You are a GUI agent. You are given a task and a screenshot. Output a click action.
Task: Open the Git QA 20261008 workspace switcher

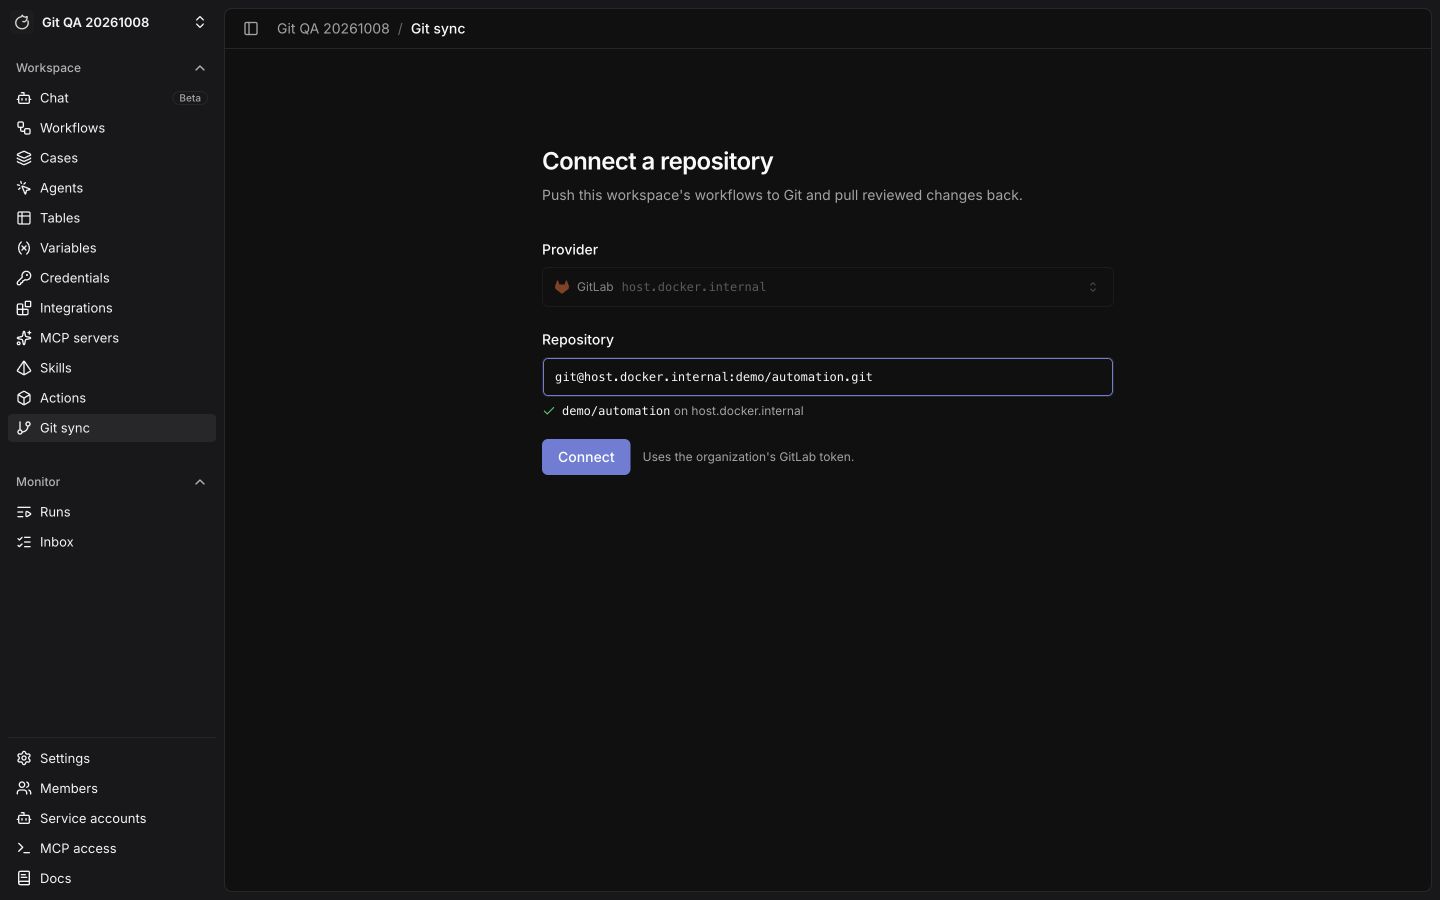tap(111, 22)
